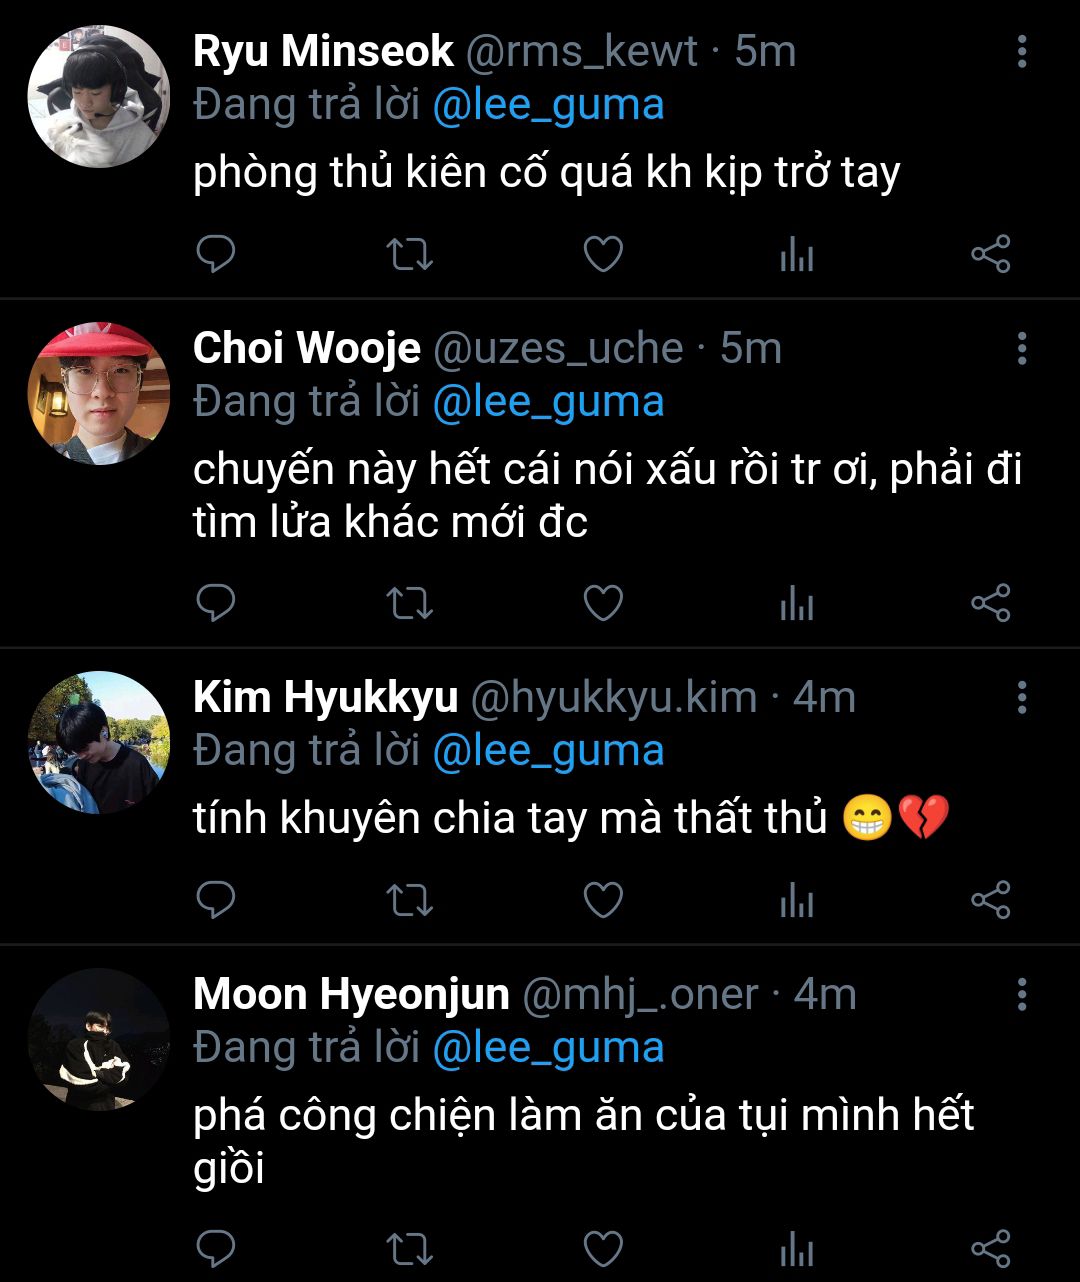This screenshot has height=1282, width=1080.
Task: Reply to Moon Hyeonjun's tweet
Action: 215,1248
